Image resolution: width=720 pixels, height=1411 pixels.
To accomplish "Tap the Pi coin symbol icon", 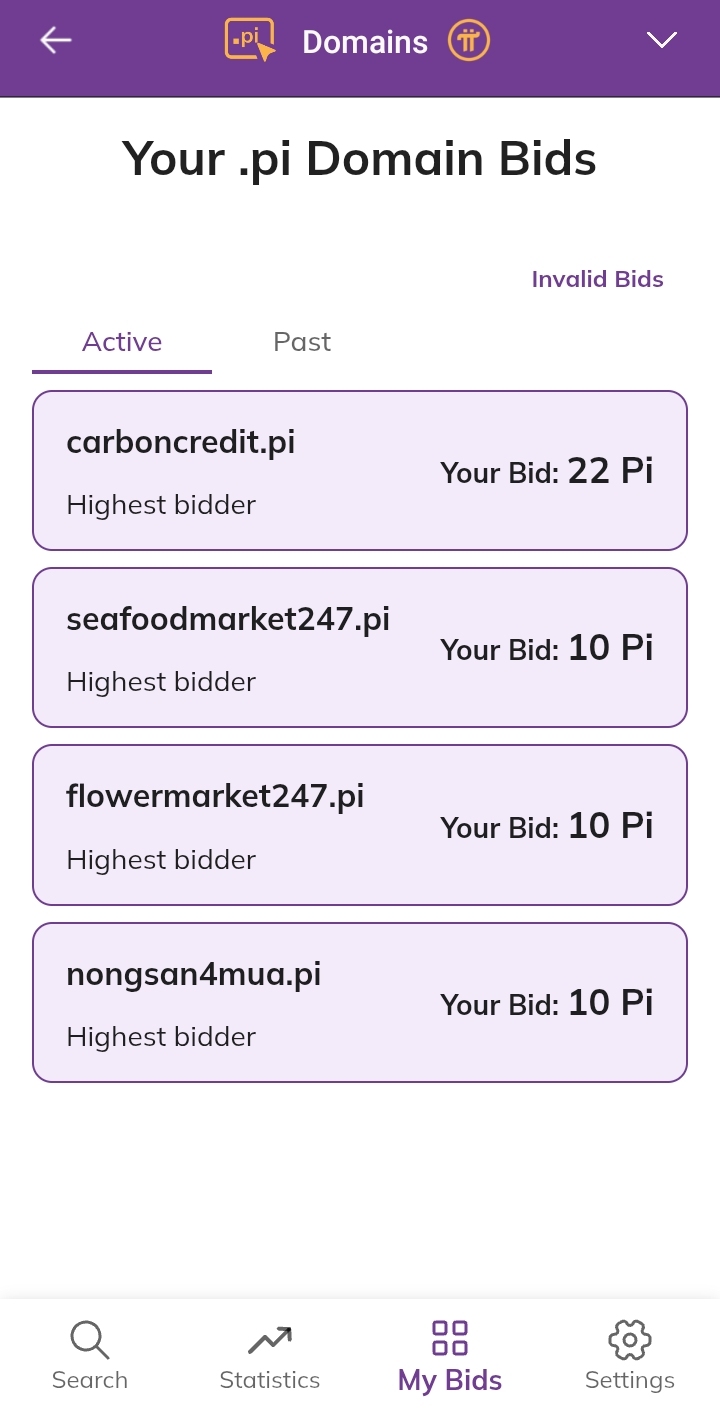I will click(469, 41).
